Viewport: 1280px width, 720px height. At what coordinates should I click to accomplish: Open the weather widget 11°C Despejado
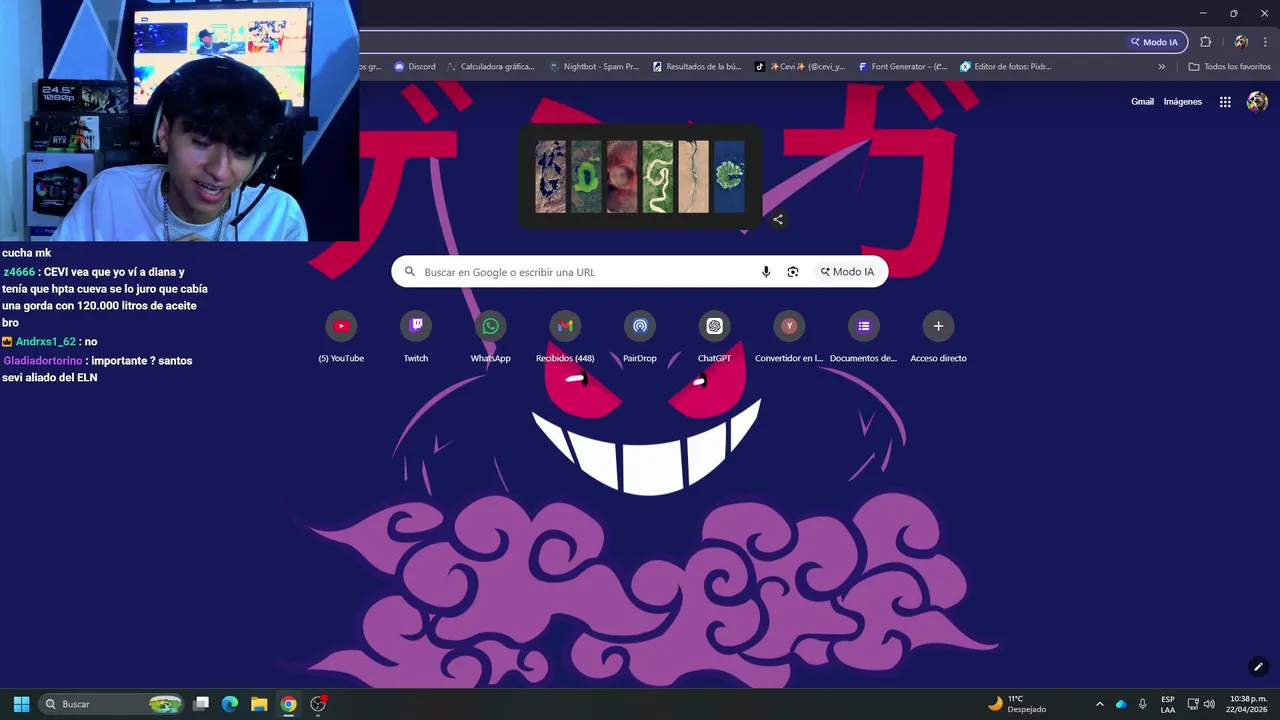[x=1017, y=704]
